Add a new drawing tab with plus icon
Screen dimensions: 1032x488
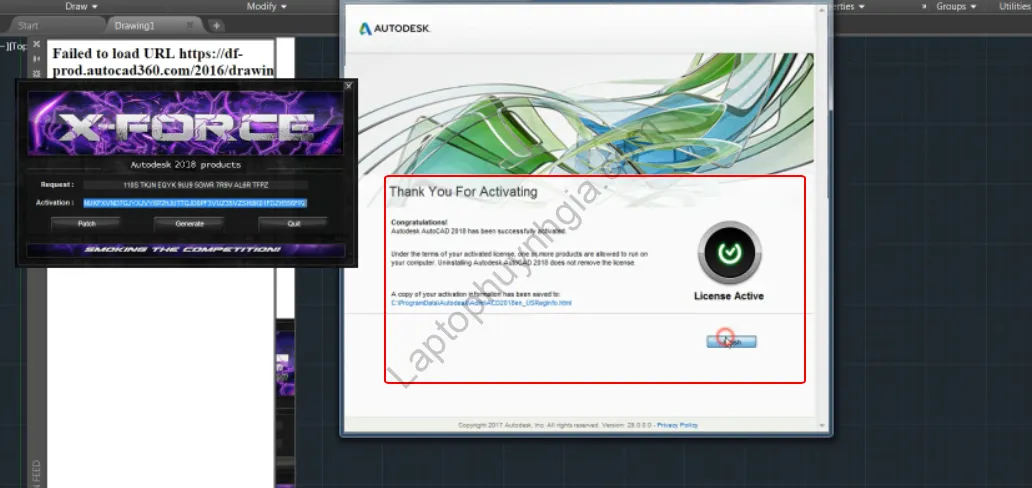(x=217, y=25)
